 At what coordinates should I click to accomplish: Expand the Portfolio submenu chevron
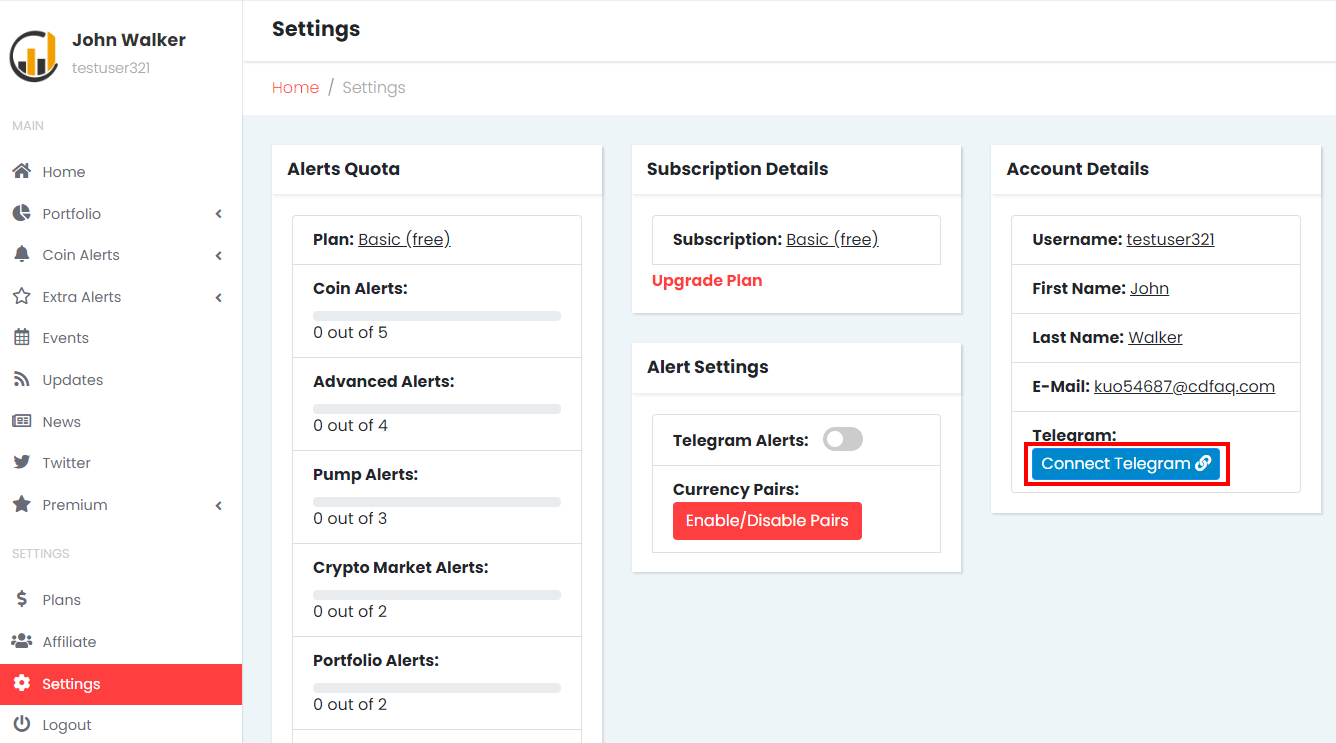tap(218, 213)
